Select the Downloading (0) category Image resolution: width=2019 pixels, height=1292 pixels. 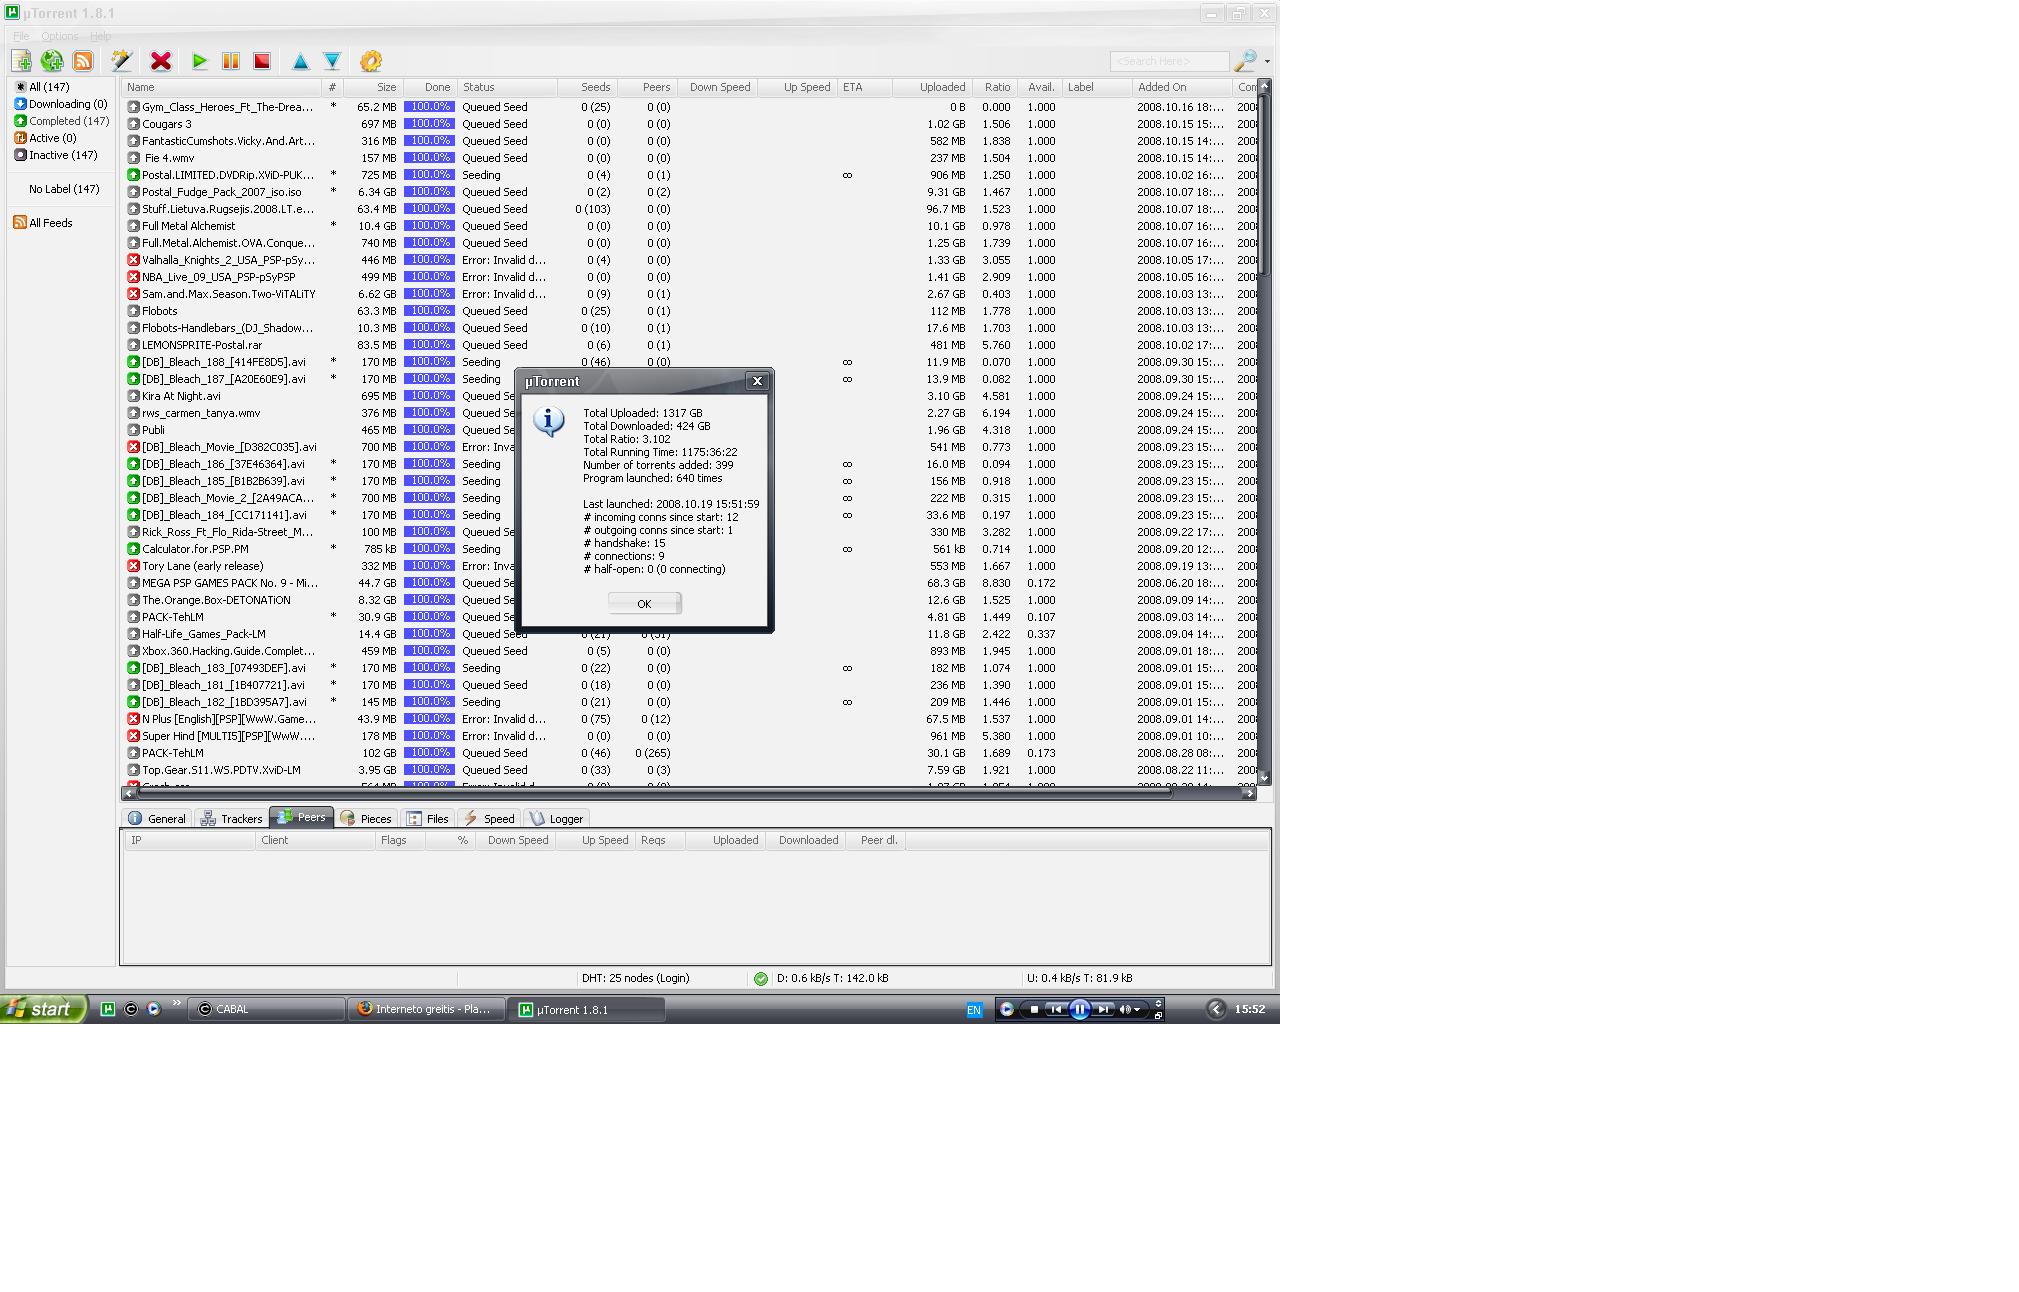(x=60, y=104)
